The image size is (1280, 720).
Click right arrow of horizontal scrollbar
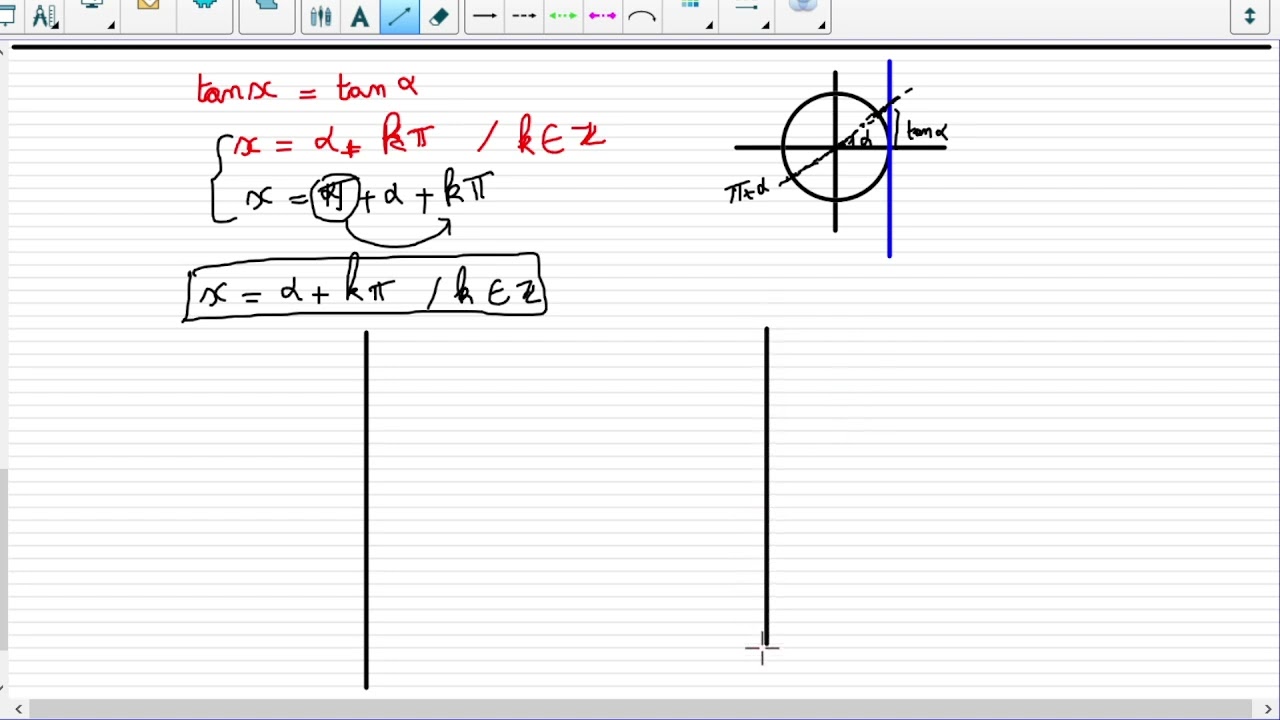click(1268, 709)
